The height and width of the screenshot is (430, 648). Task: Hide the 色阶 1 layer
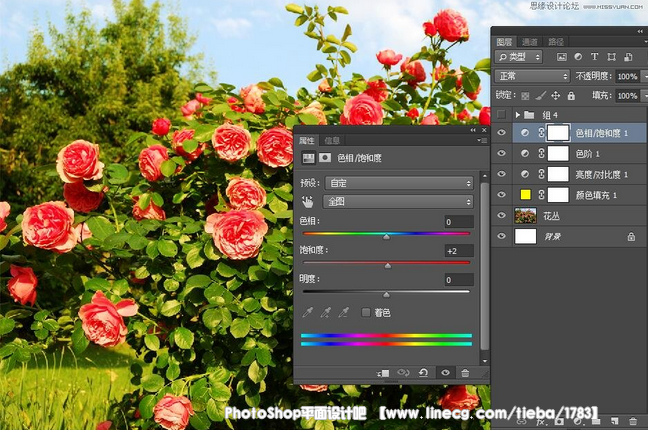(501, 153)
